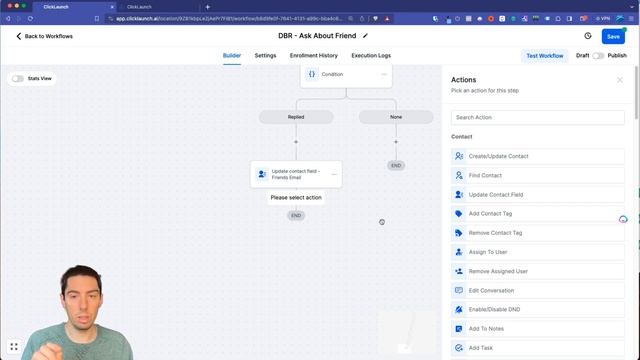
Task: Click the END node under Replied branch
Action: pos(296,216)
